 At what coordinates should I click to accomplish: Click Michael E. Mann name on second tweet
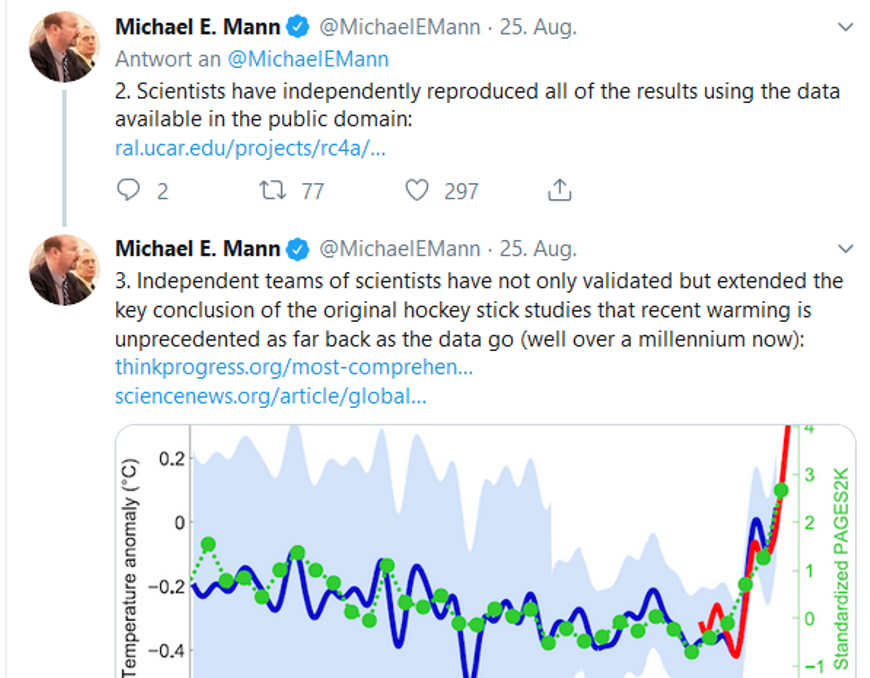(198, 249)
